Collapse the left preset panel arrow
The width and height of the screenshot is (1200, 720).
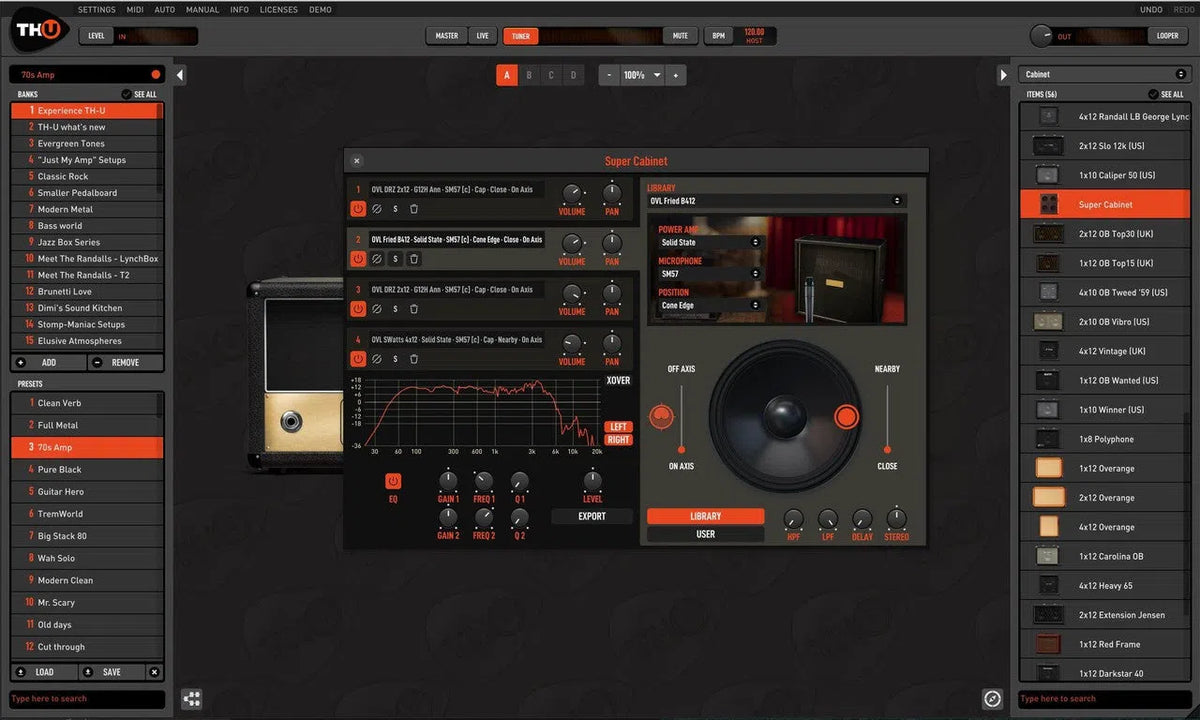pos(180,75)
